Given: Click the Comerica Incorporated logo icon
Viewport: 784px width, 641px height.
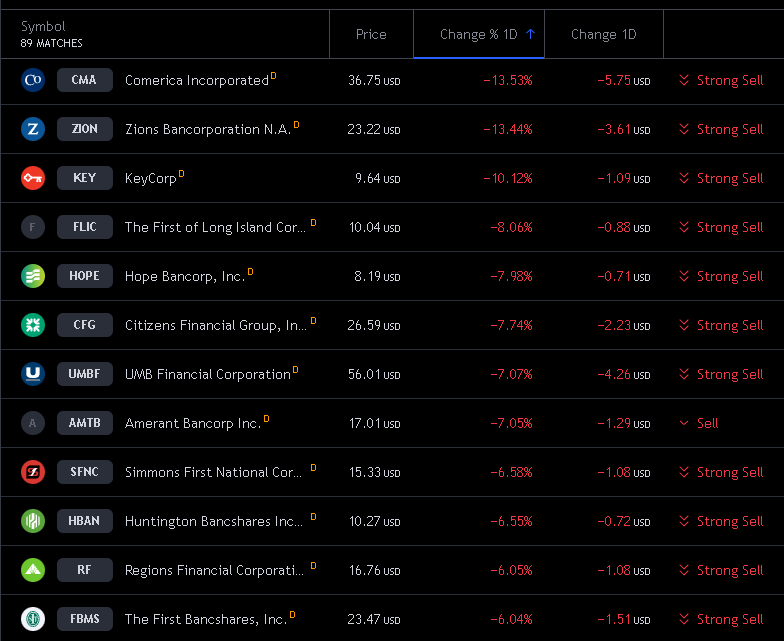Looking at the screenshot, I should point(33,80).
